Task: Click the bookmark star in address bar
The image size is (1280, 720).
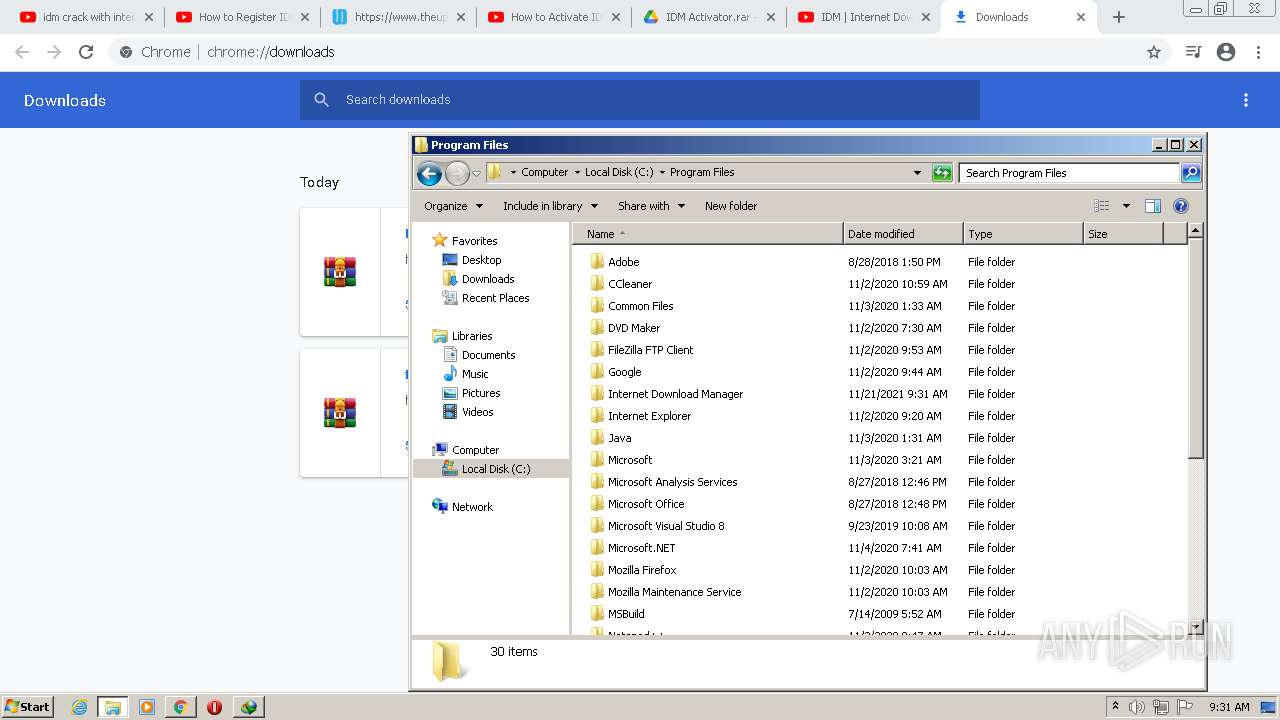Action: pyautogui.click(x=1154, y=52)
